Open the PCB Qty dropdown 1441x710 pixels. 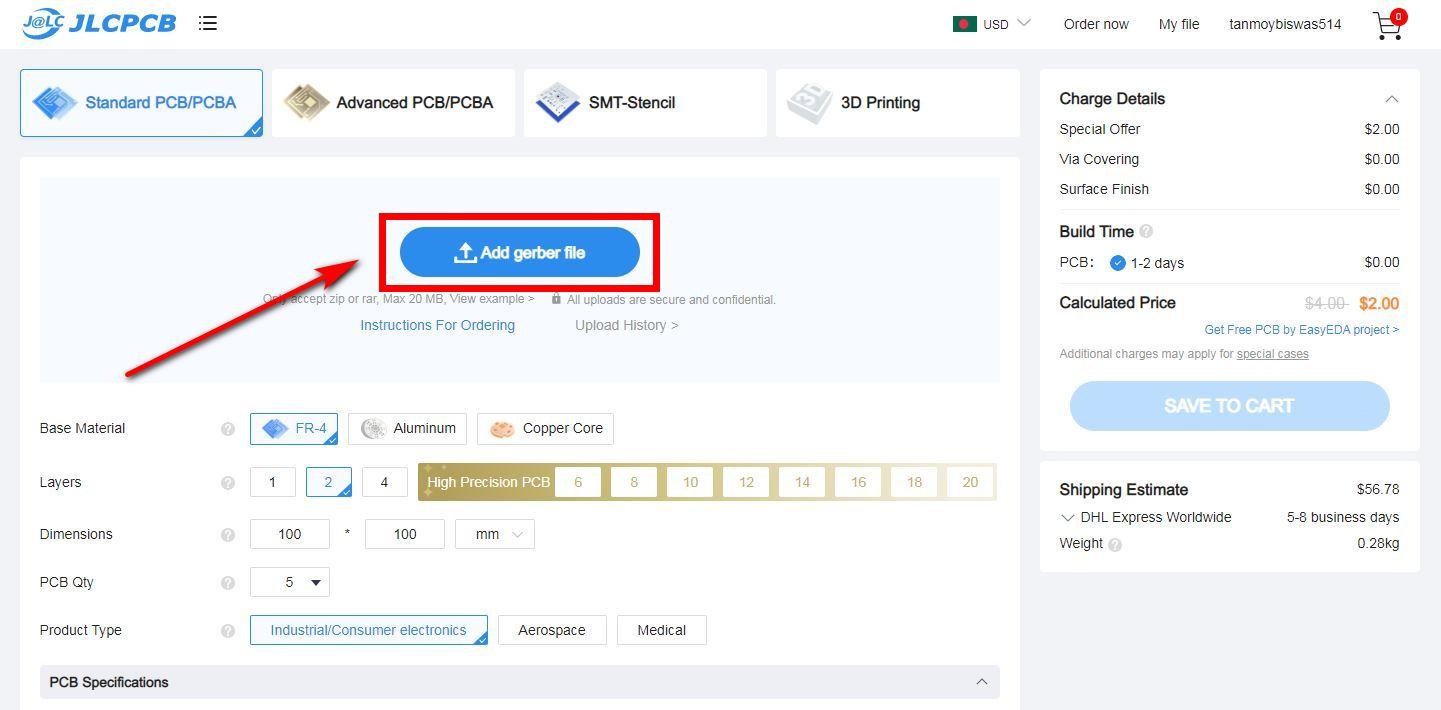pos(290,582)
